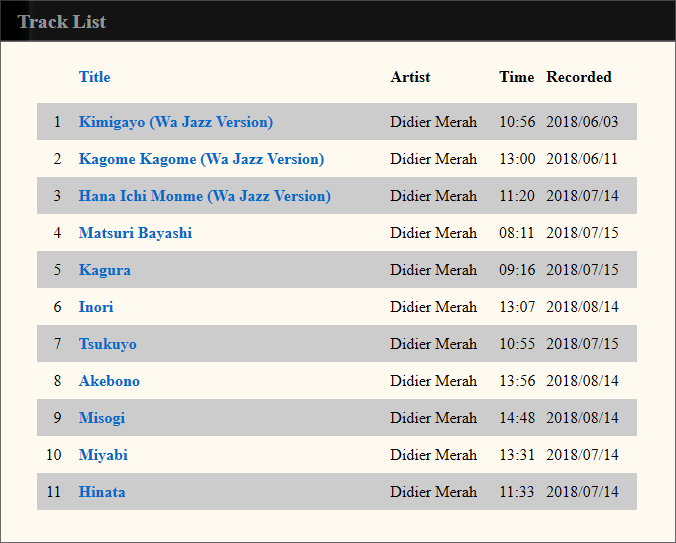Click track number 11 beside Hinata
The width and height of the screenshot is (676, 543).
tap(54, 492)
